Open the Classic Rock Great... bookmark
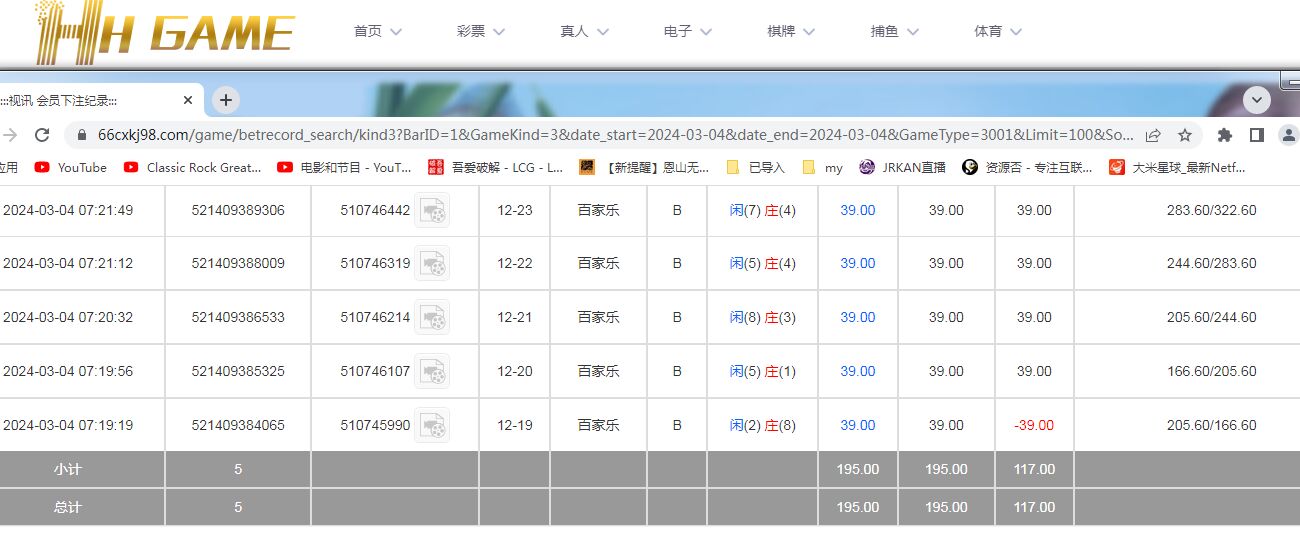This screenshot has height=534, width=1300. (193, 168)
